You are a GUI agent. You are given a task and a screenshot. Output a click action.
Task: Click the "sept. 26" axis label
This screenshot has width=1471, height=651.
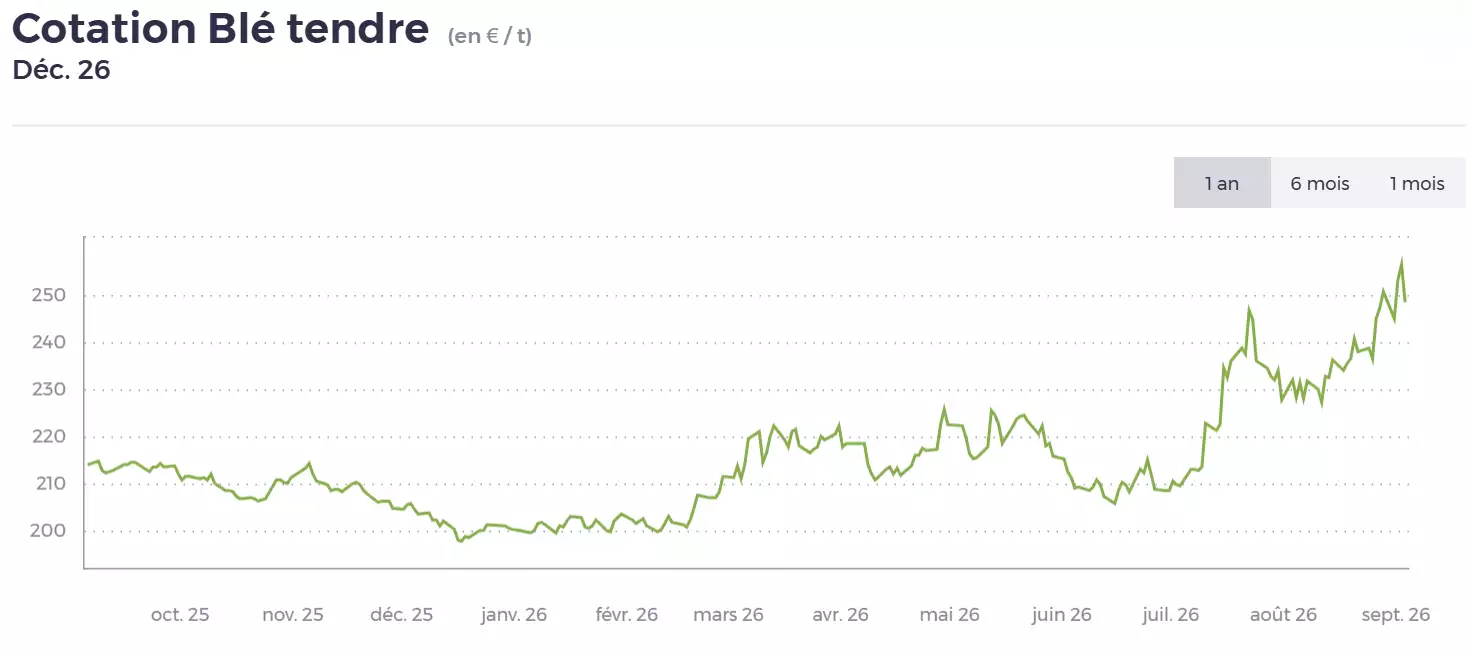1395,614
